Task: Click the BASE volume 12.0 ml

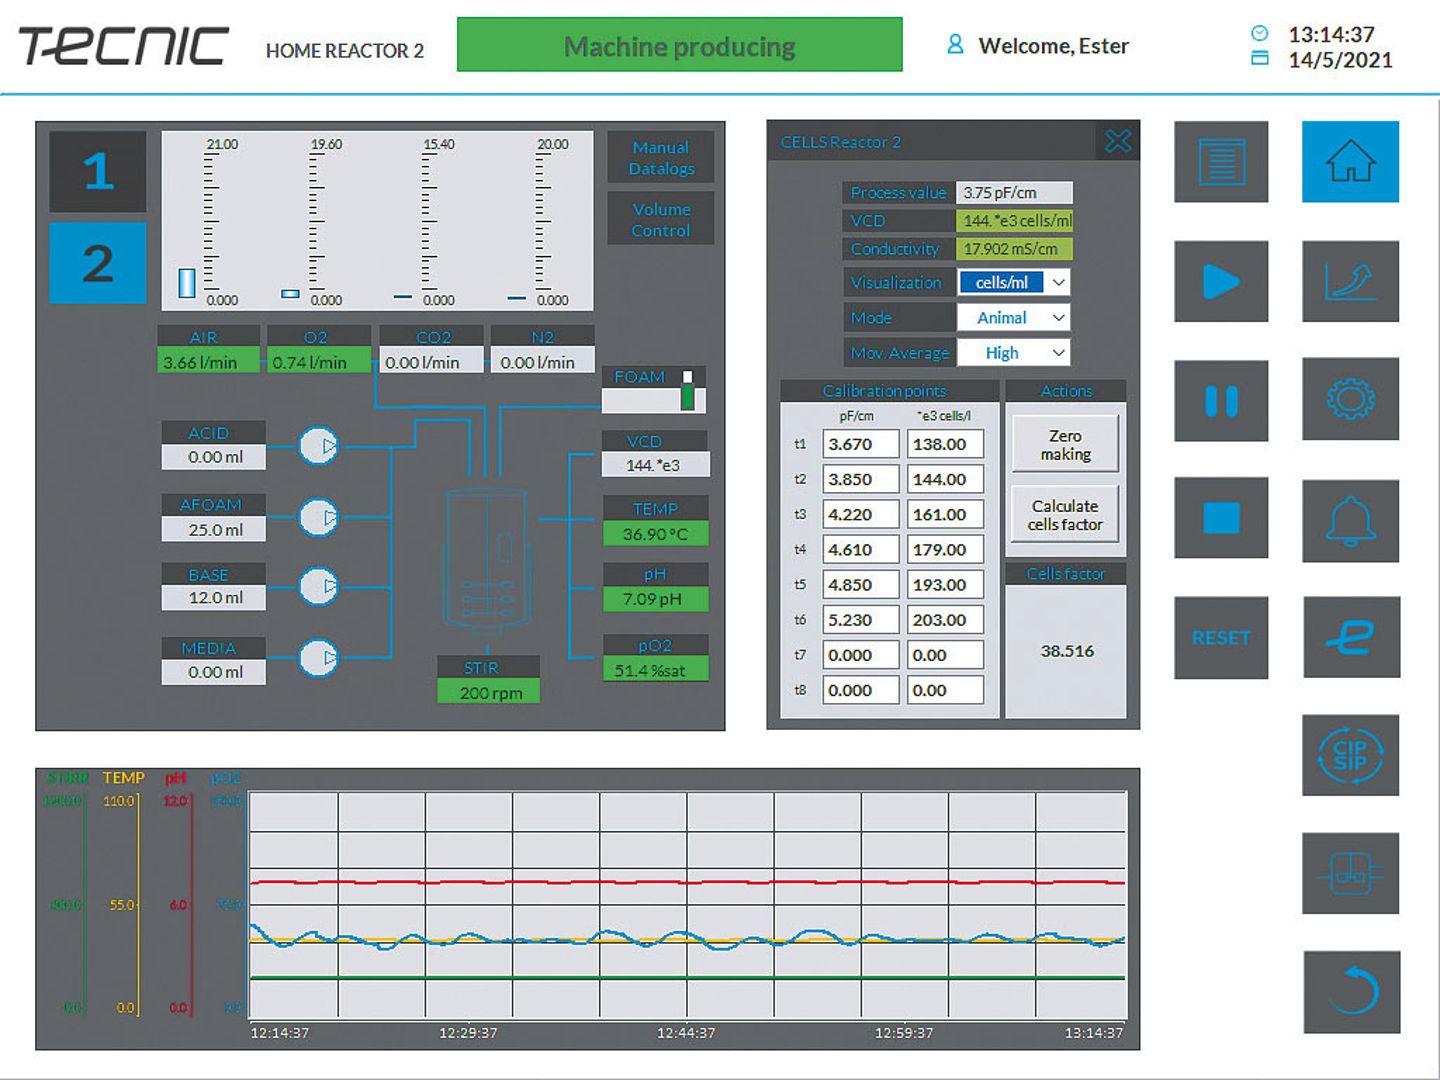Action: point(214,597)
